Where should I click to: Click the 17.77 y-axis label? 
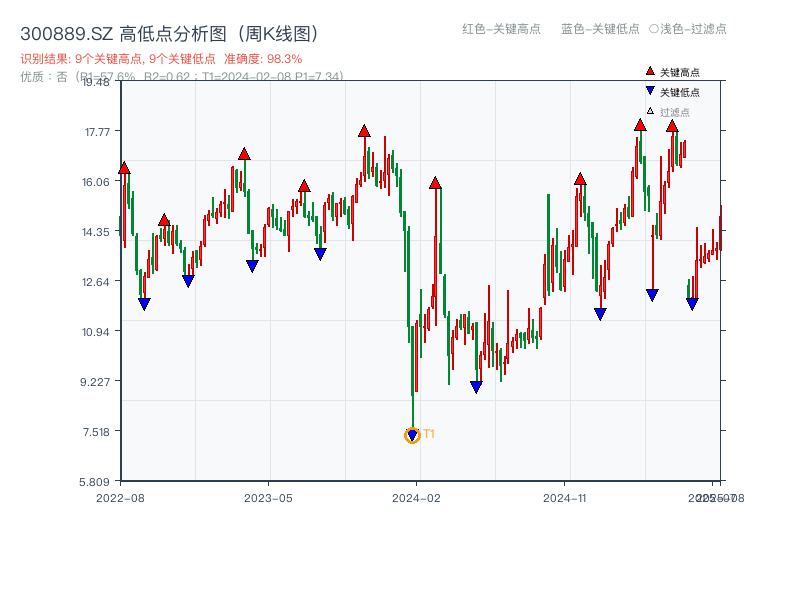[97, 132]
